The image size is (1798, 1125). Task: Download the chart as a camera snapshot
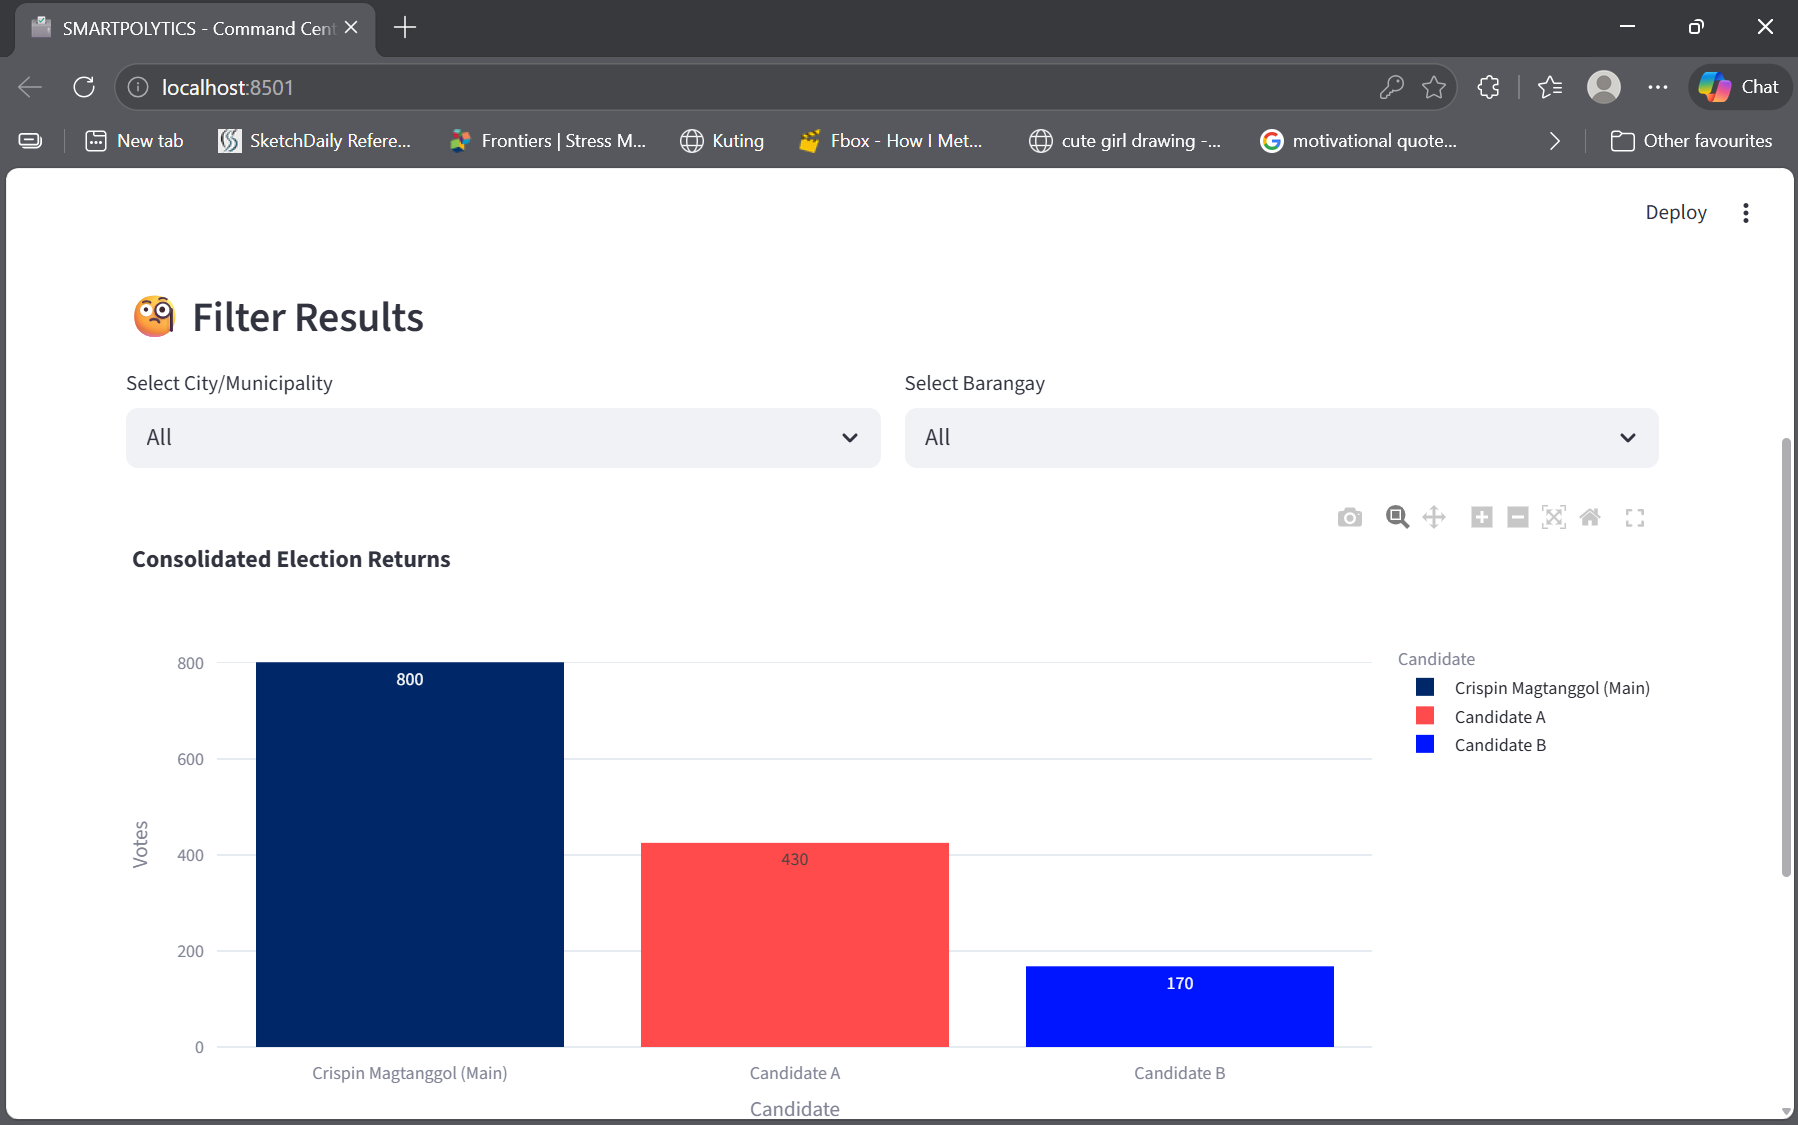[x=1350, y=517]
